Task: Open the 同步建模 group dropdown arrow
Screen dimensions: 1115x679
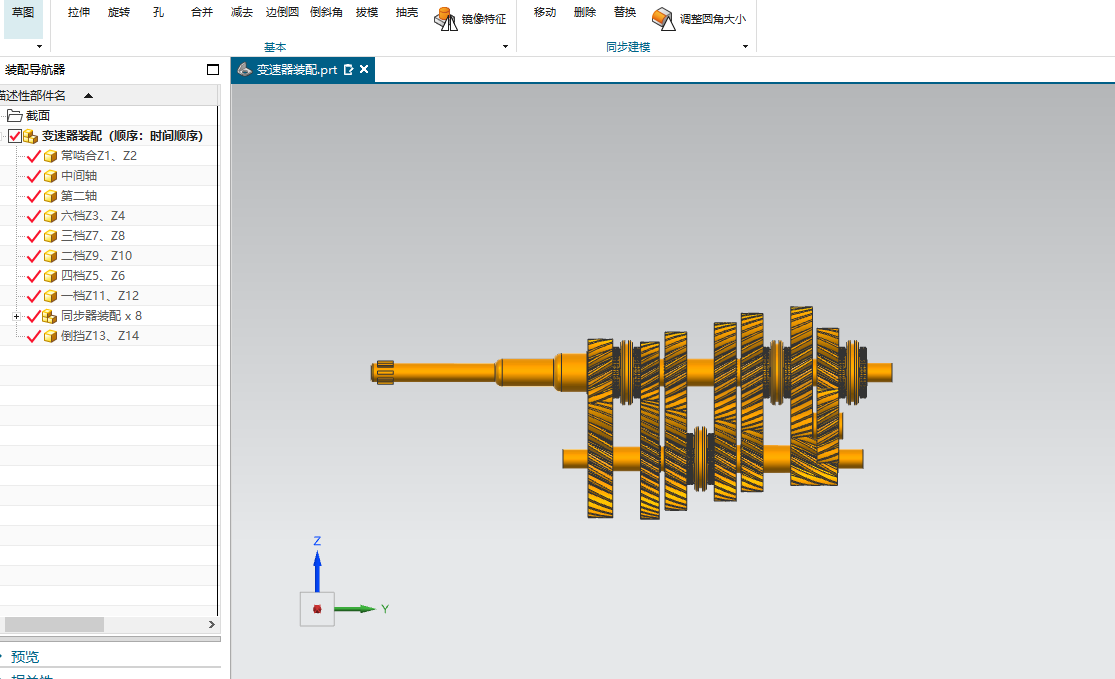Action: [x=745, y=46]
